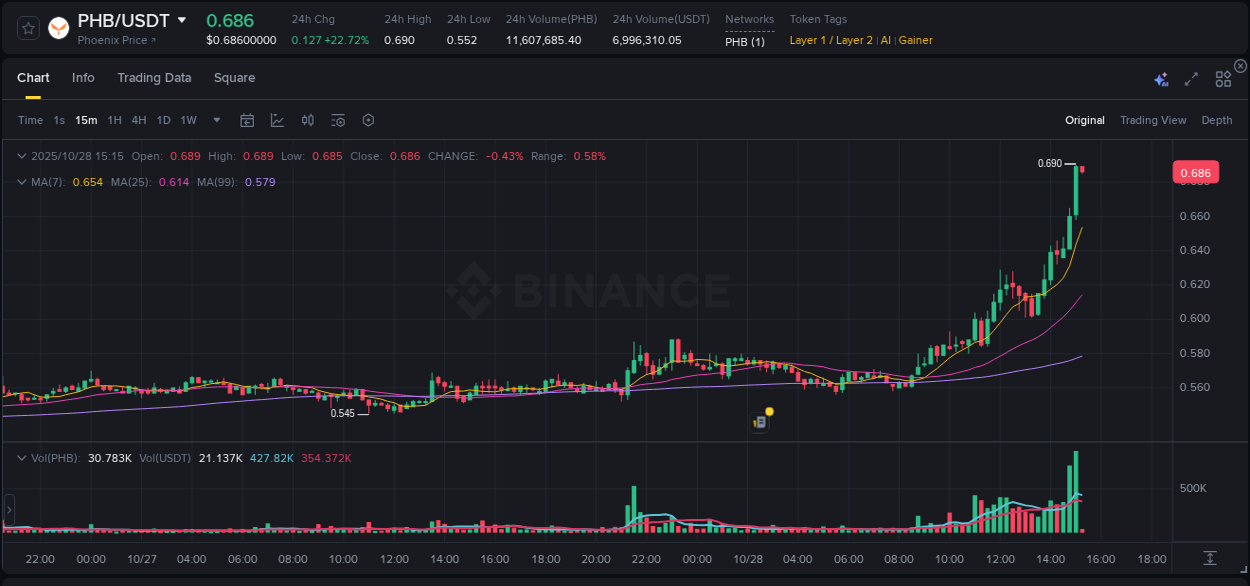Switch the chart to Depth view

click(1216, 120)
